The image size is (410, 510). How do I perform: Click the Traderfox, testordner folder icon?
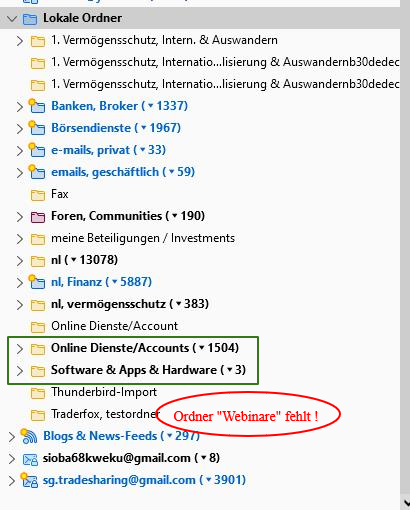pyautogui.click(x=38, y=415)
